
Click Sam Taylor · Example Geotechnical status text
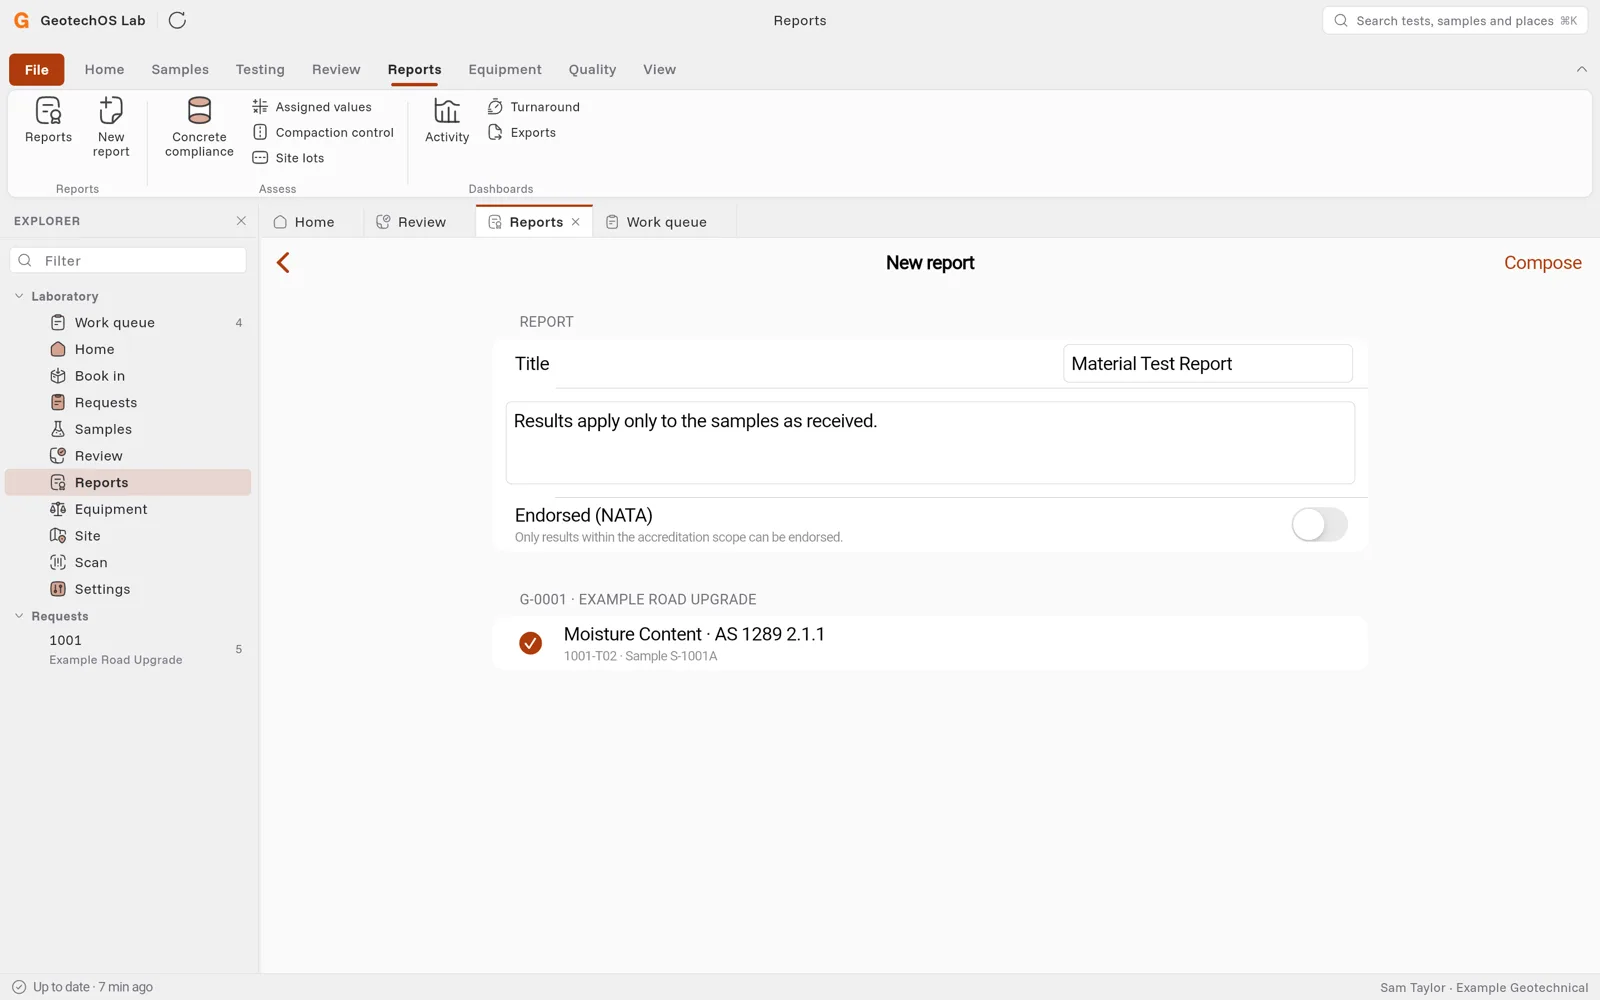pyautogui.click(x=1484, y=988)
